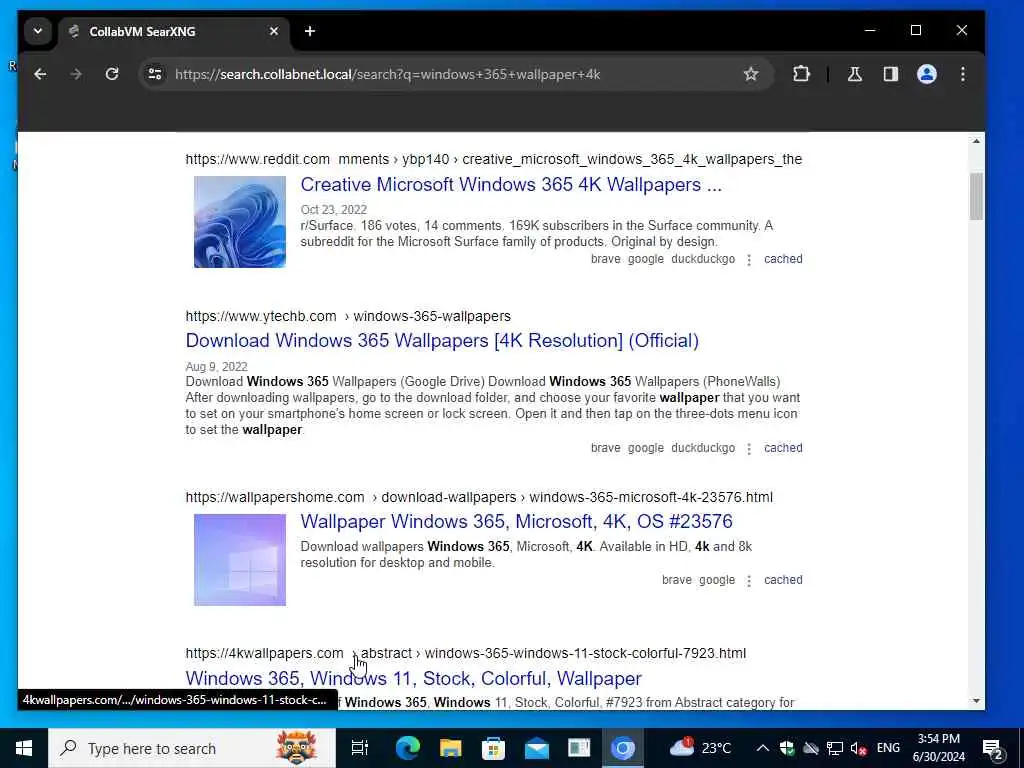Open the cloud sync tray icon
This screenshot has height=768, width=1024.
811,748
